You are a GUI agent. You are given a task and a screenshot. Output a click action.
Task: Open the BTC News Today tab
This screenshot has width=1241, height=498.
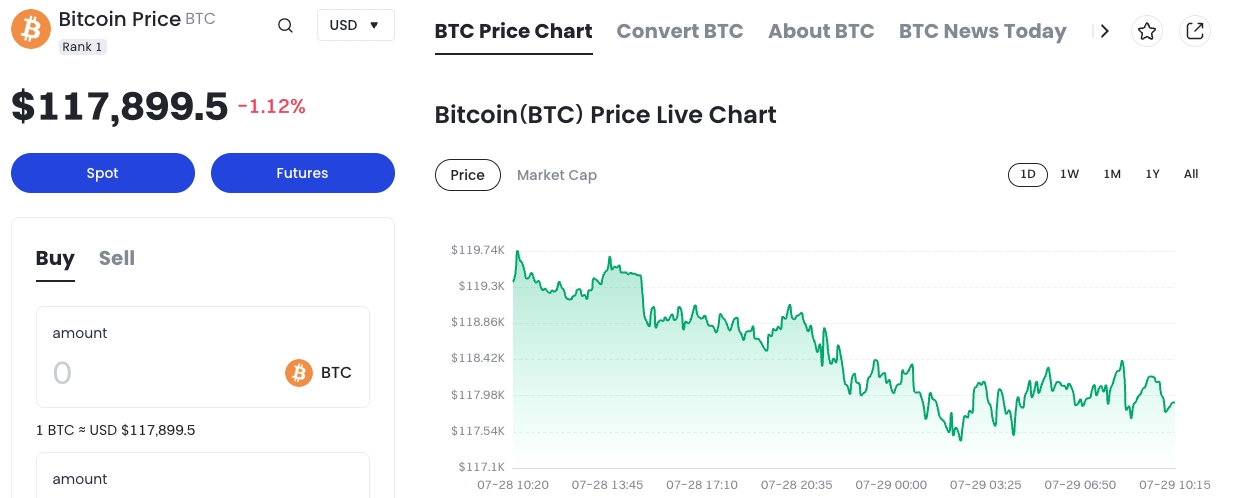982,31
